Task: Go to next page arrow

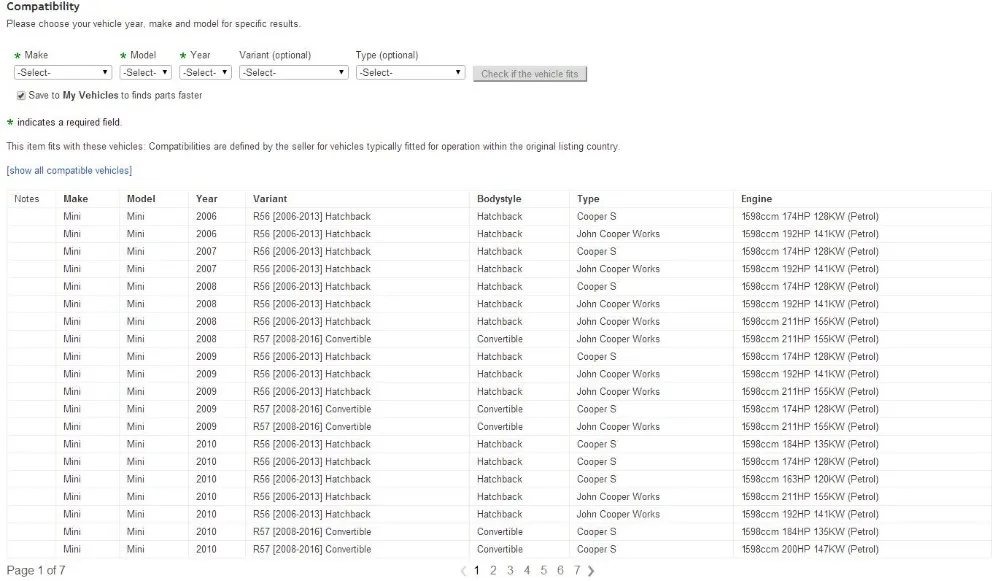Action: [x=591, y=571]
